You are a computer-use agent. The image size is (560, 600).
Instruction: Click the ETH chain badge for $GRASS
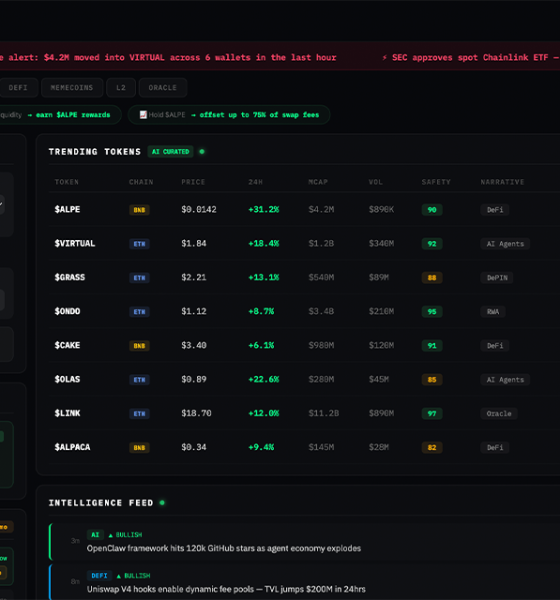pyautogui.click(x=139, y=278)
